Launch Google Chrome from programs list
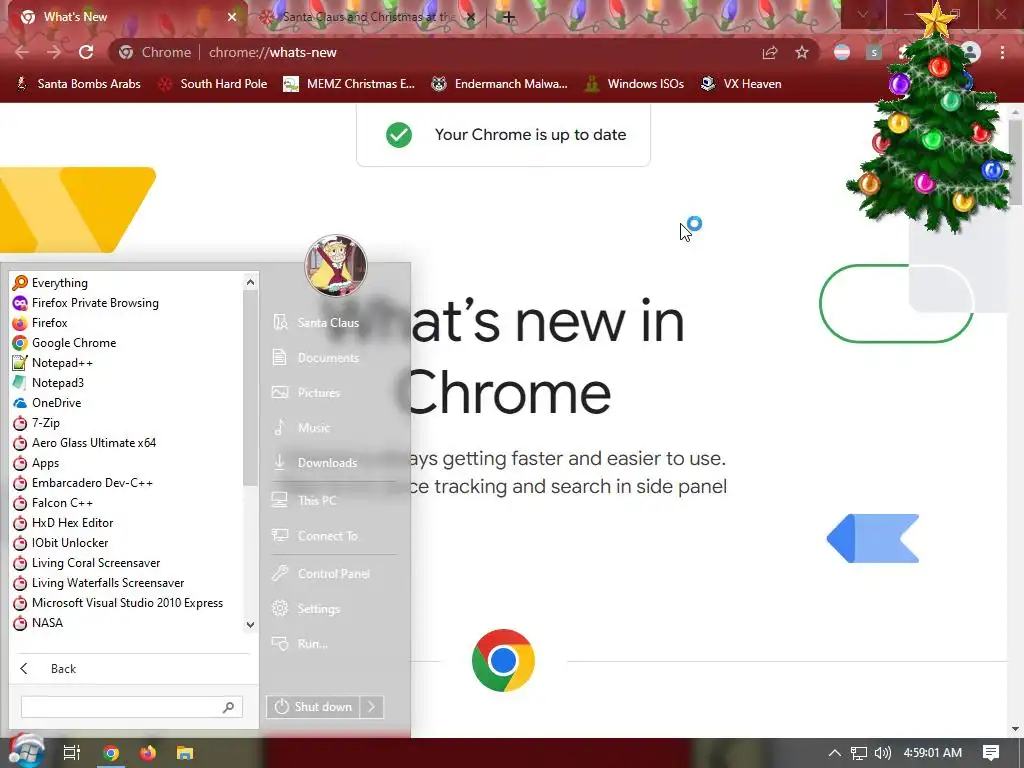This screenshot has width=1024, height=768. point(127,343)
